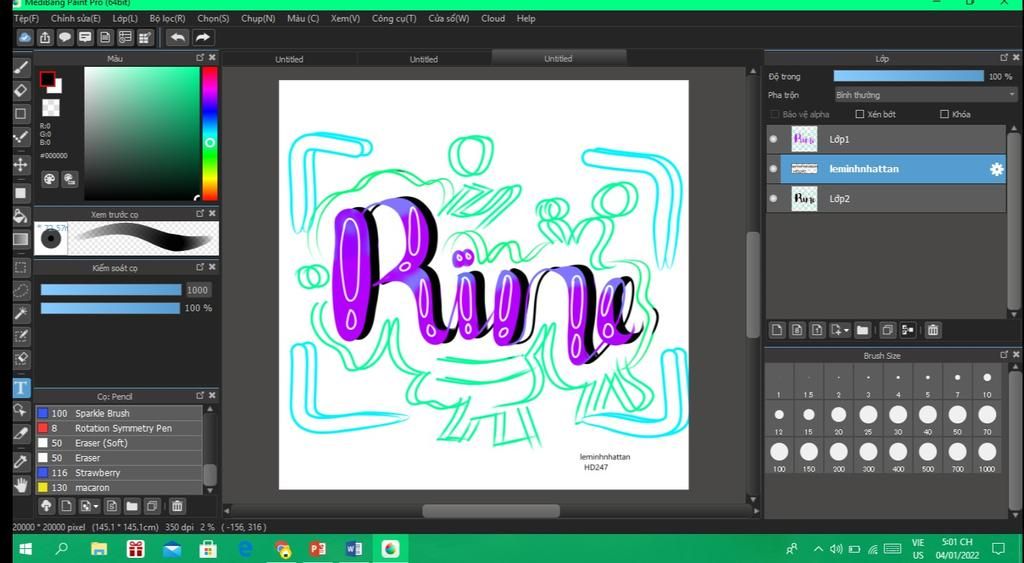Image resolution: width=1024 pixels, height=563 pixels.
Task: Activate the rectangular Select tool
Action: point(21,267)
